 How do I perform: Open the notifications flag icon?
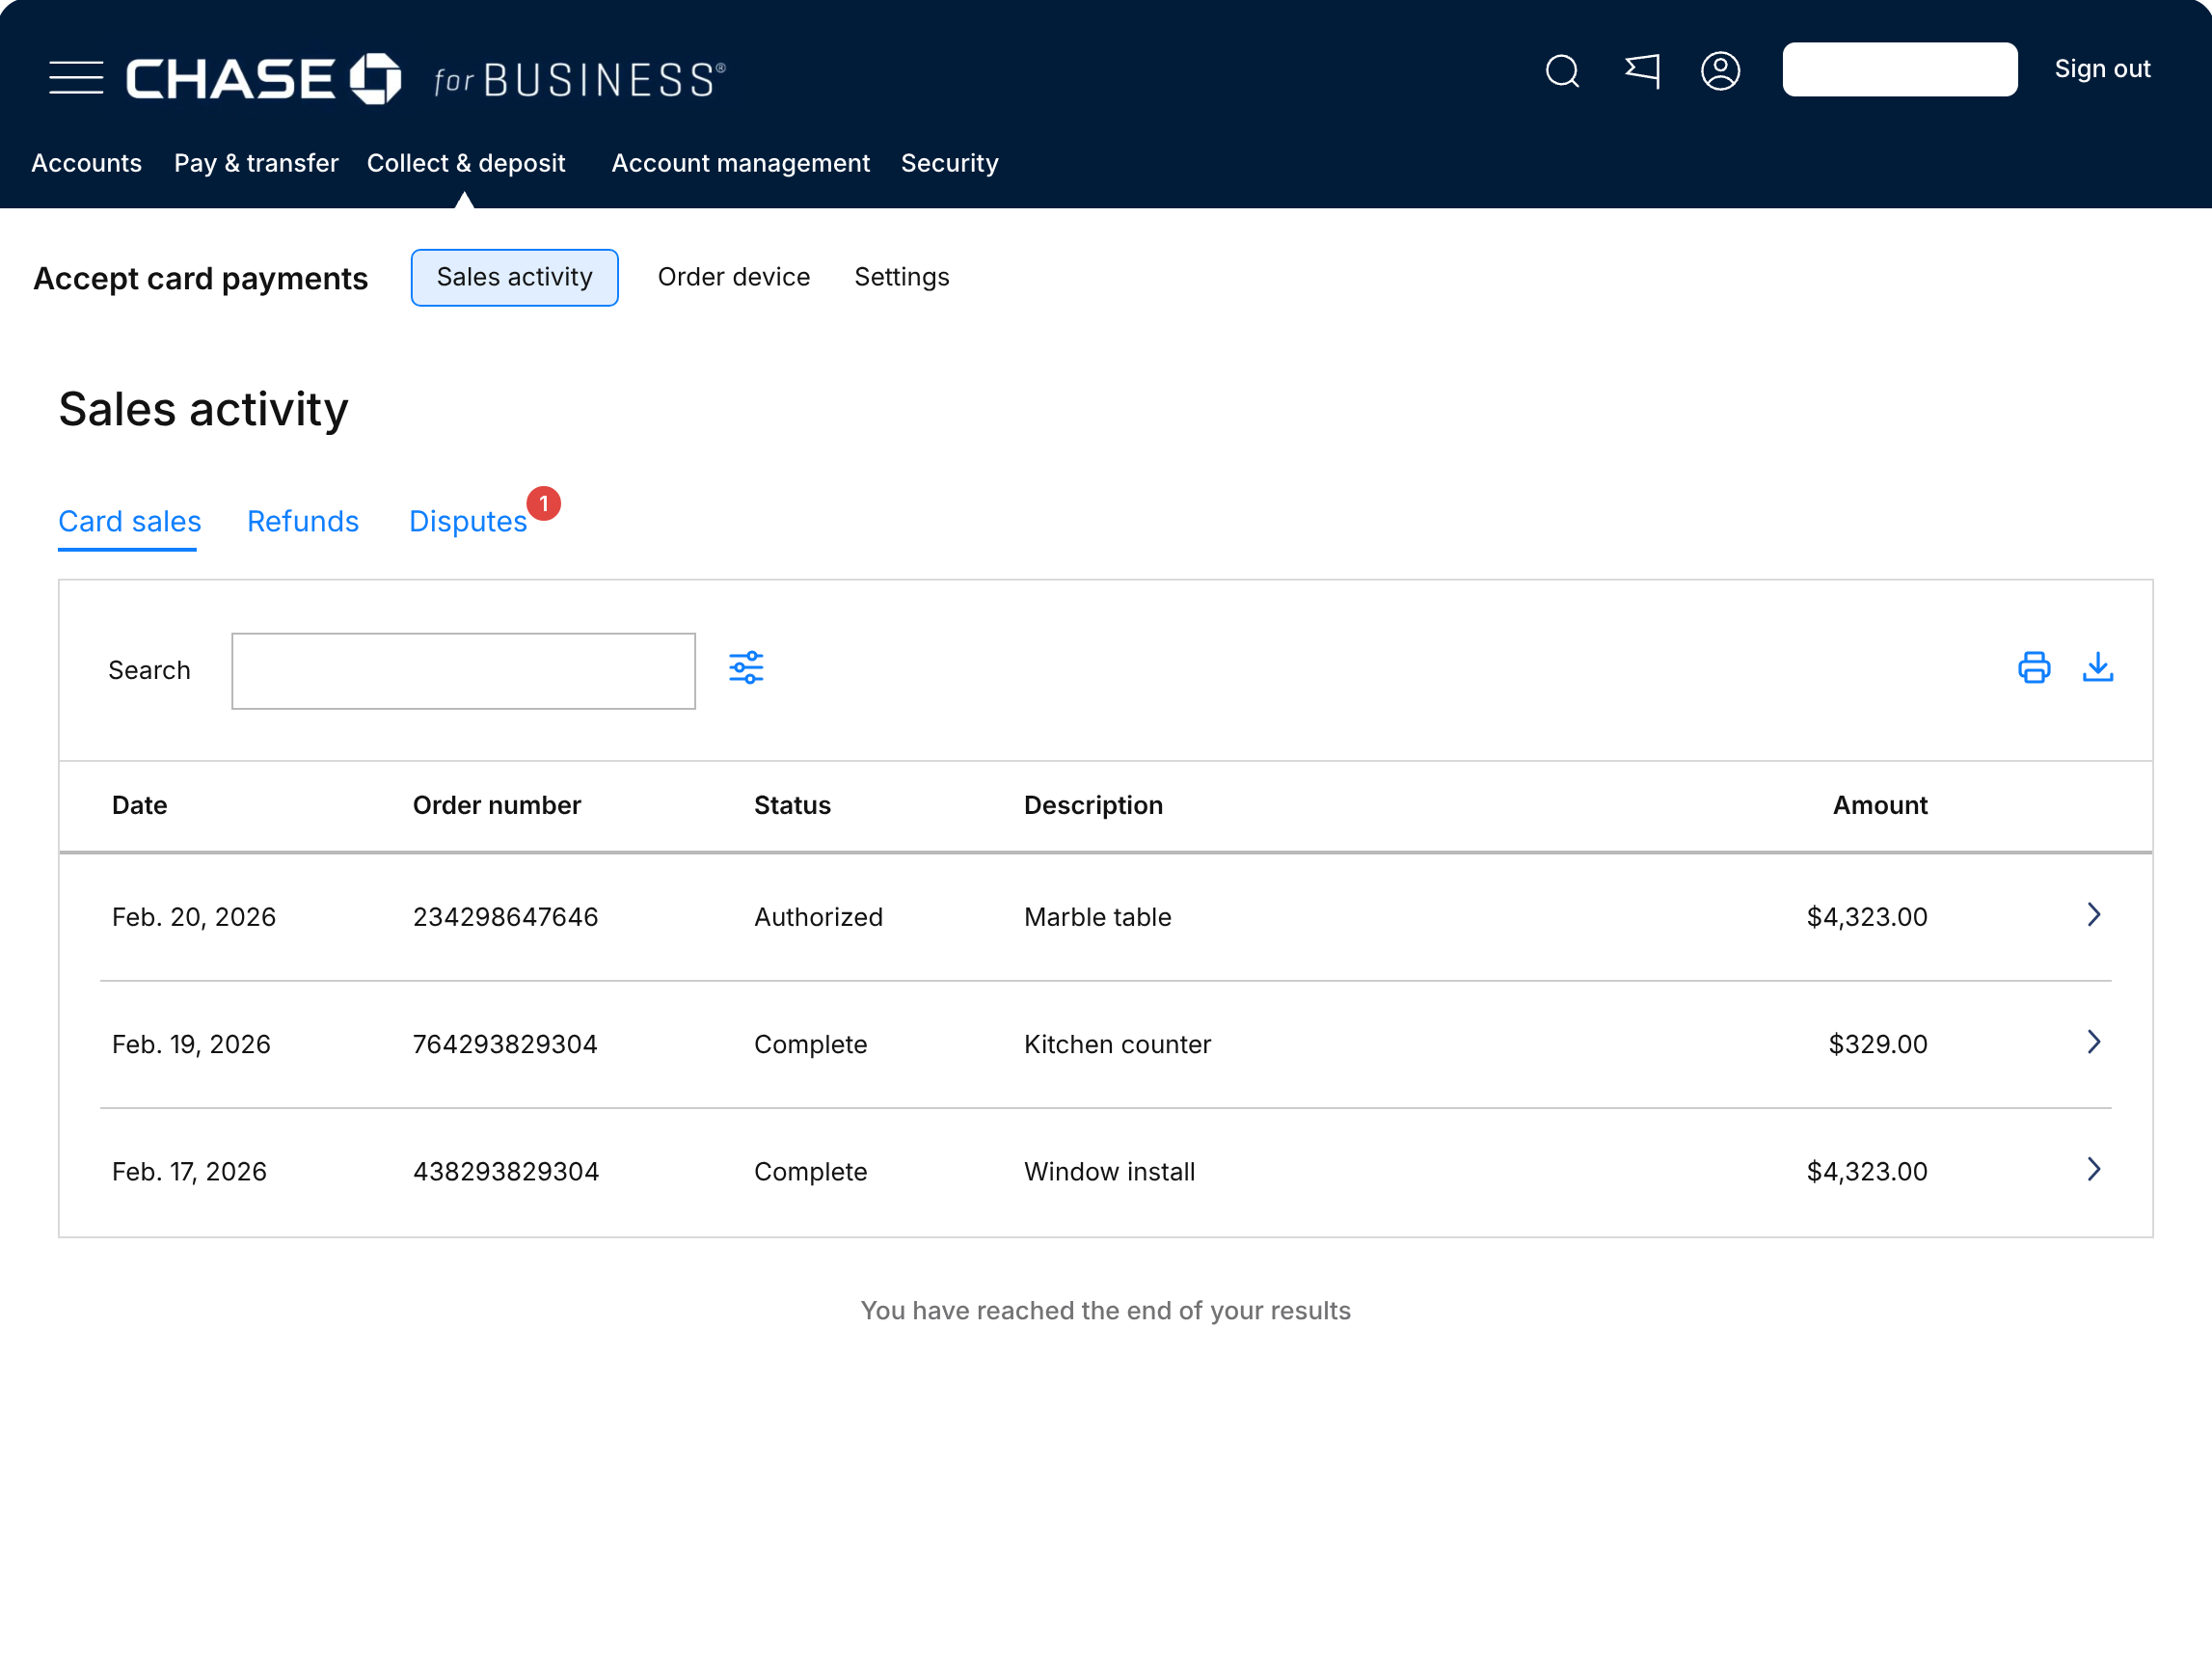[1642, 71]
